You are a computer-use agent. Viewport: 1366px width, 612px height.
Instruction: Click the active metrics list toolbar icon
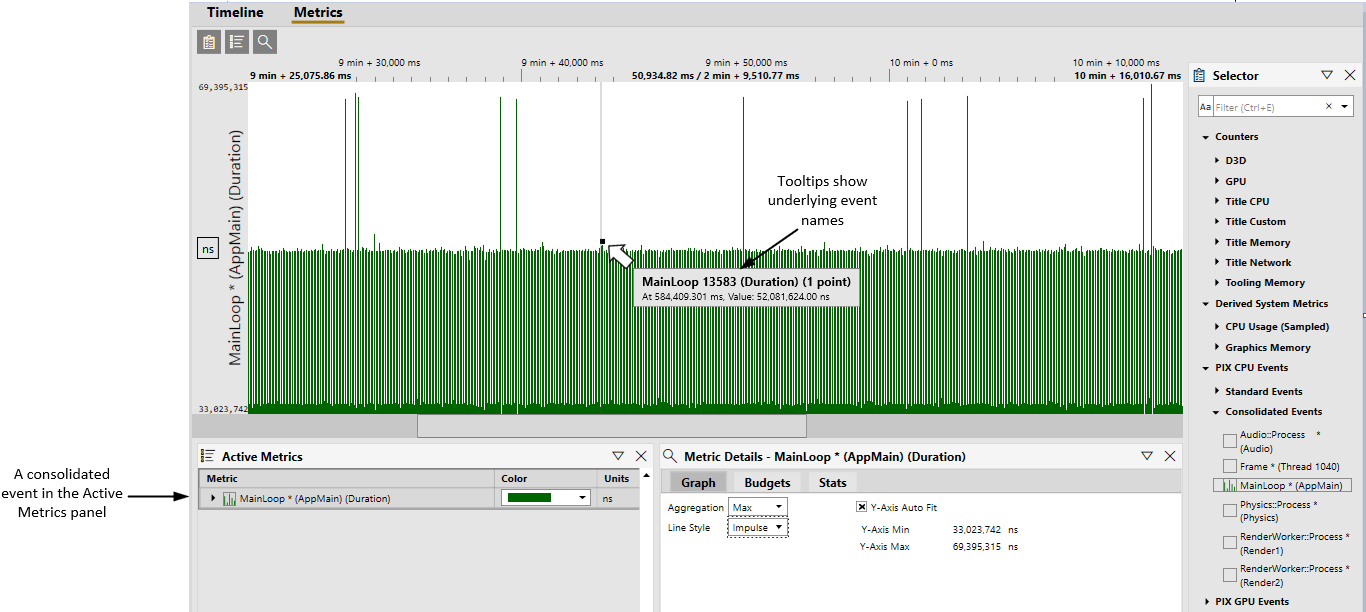[x=237, y=42]
